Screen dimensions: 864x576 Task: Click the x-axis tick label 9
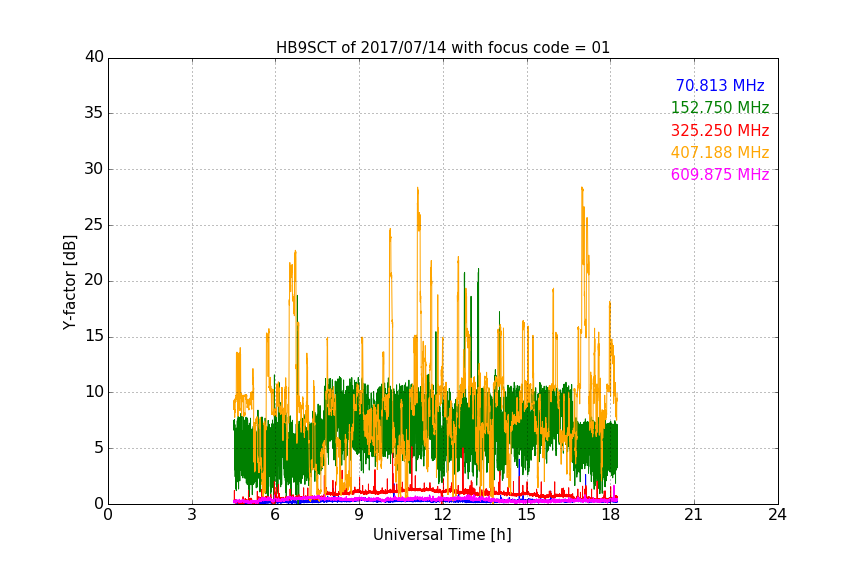[359, 515]
